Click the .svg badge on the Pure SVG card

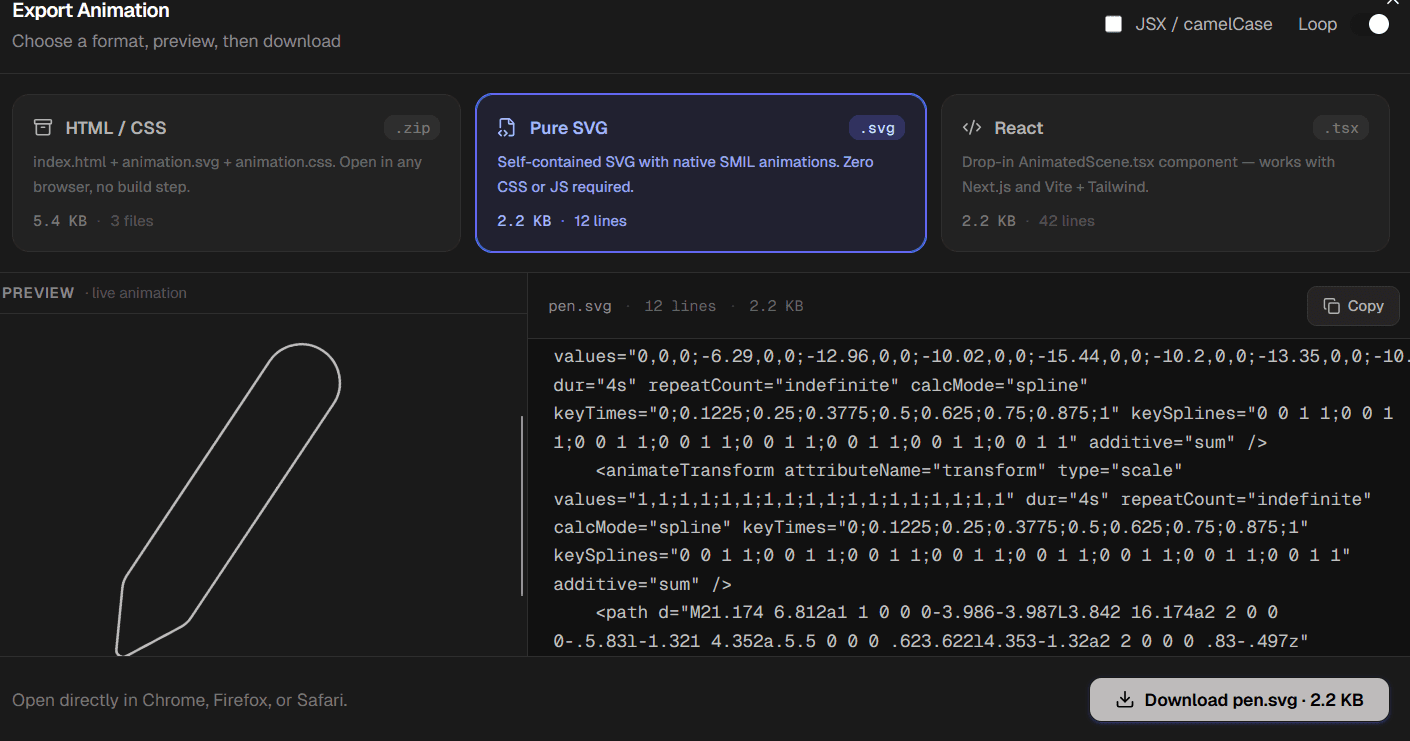[877, 127]
